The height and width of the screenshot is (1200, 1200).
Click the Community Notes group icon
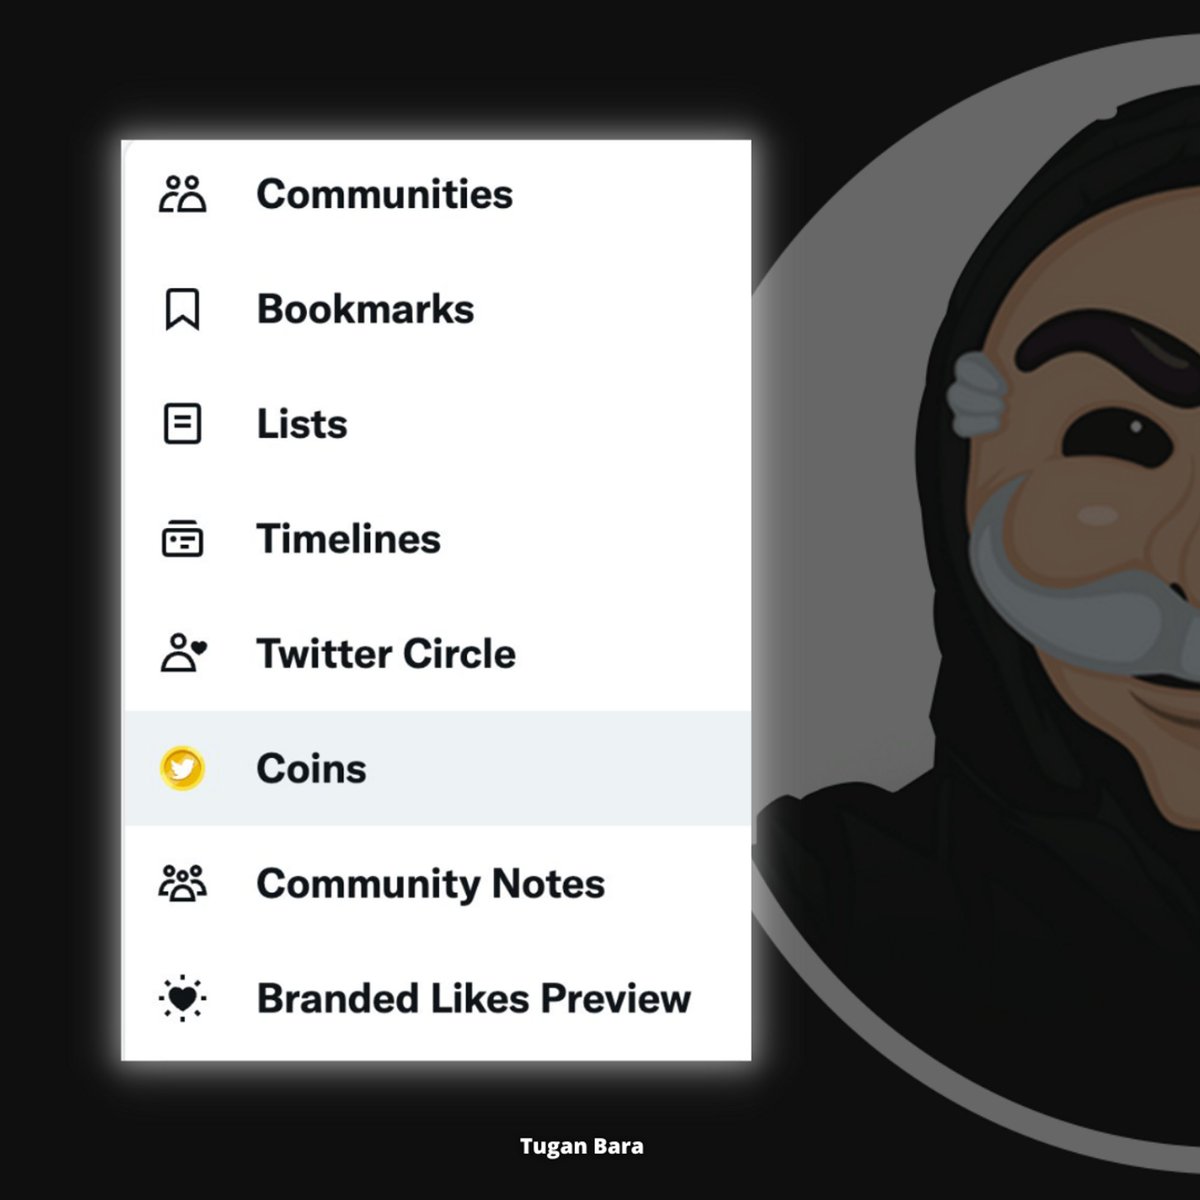(183, 884)
